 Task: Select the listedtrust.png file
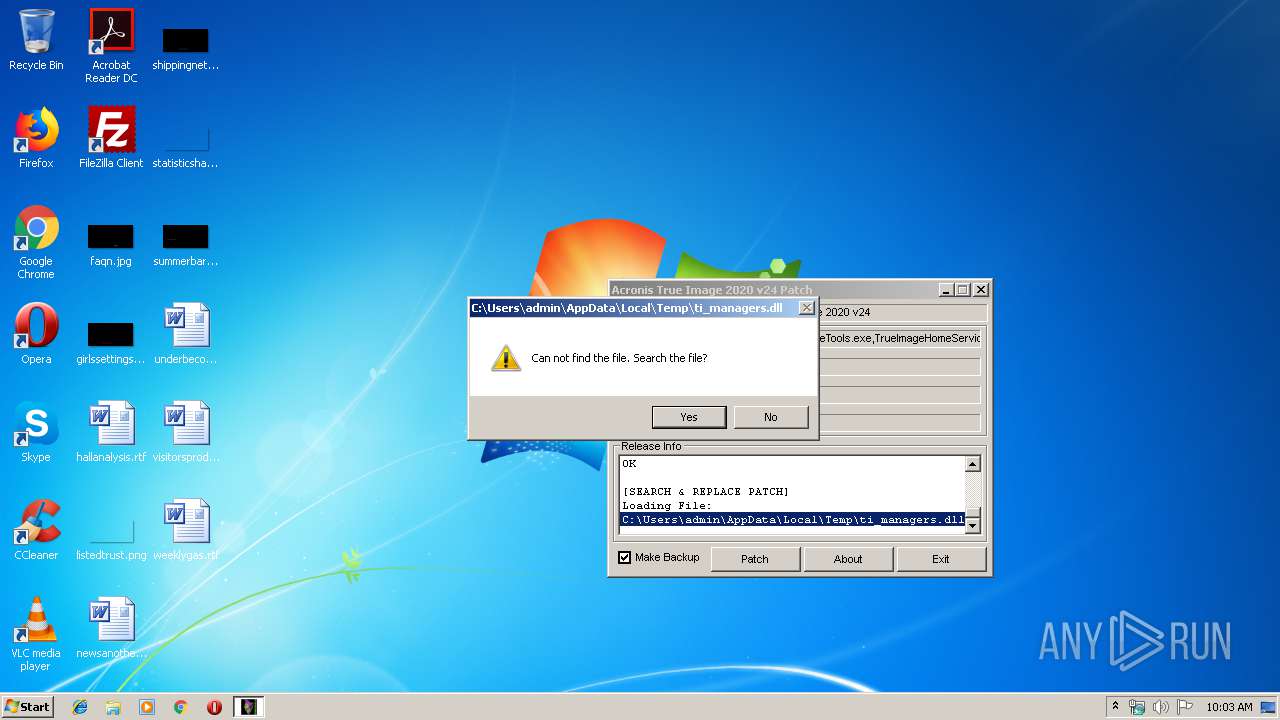point(111,538)
